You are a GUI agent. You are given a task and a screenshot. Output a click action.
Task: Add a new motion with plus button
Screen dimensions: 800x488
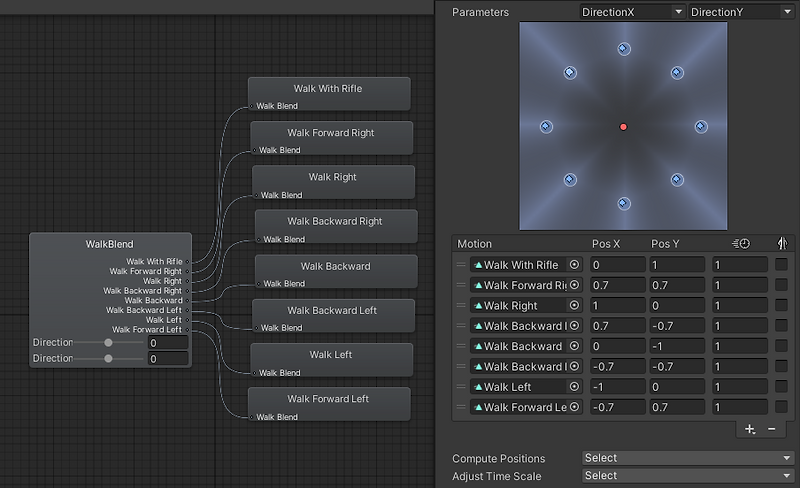point(749,429)
